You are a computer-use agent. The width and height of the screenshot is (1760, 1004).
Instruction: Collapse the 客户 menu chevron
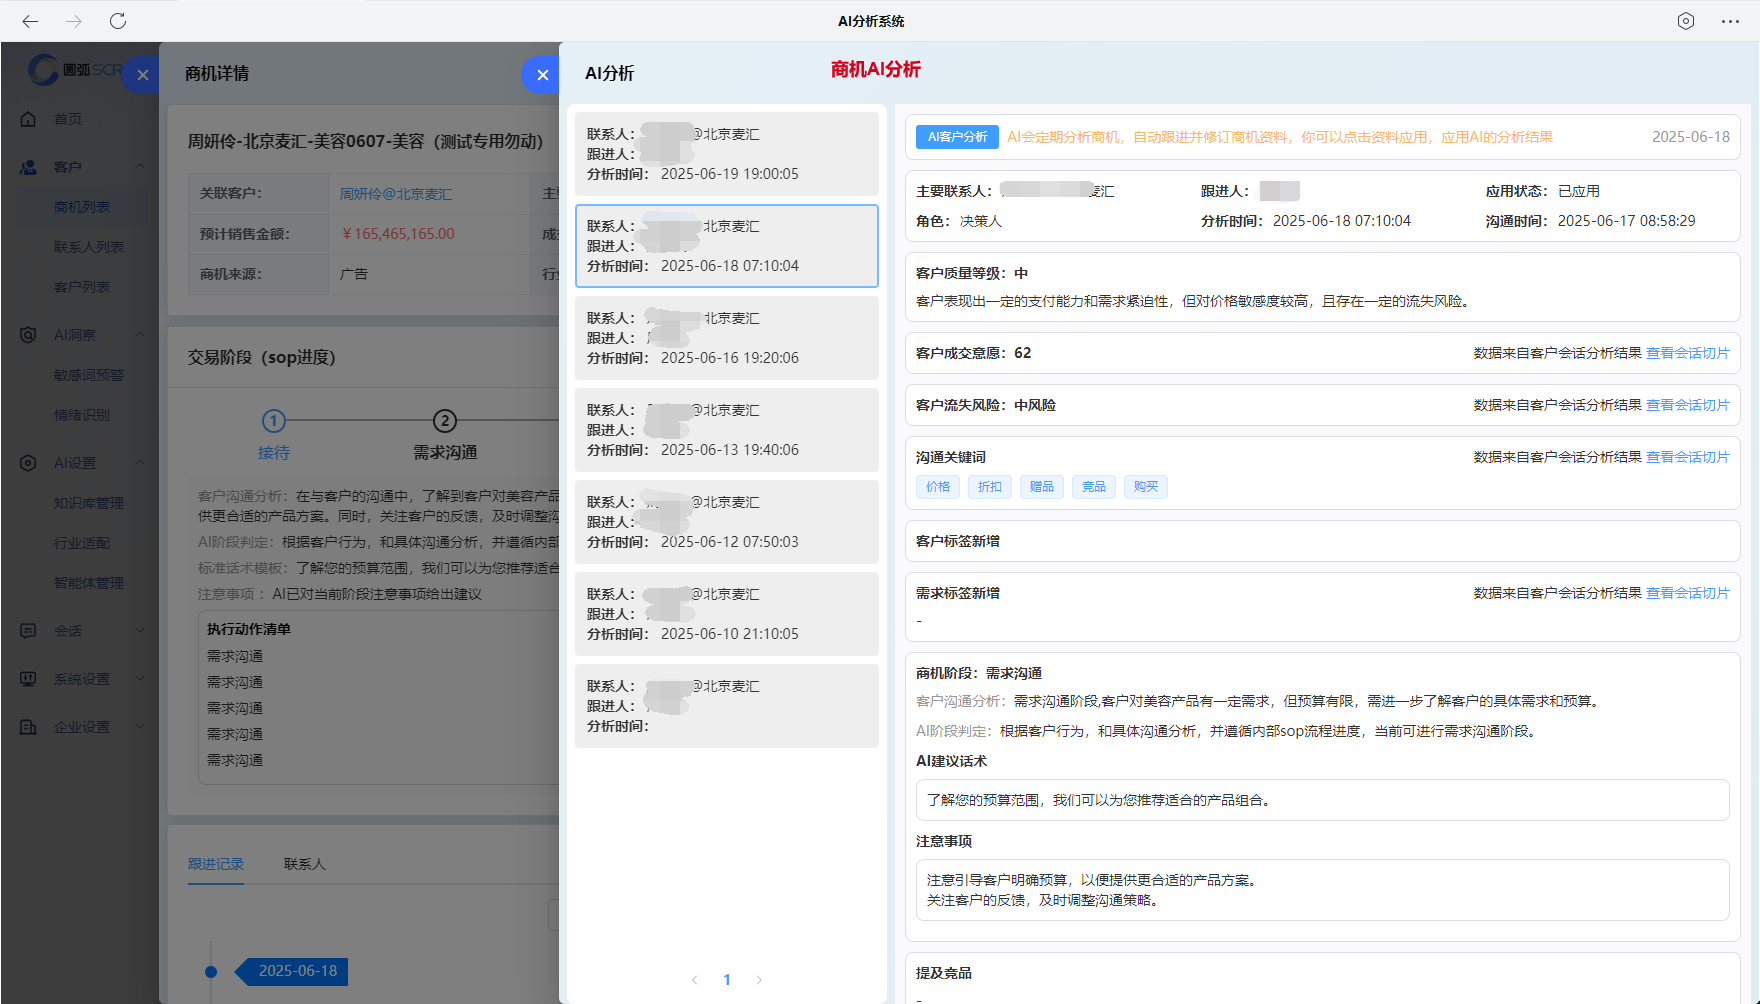(140, 167)
